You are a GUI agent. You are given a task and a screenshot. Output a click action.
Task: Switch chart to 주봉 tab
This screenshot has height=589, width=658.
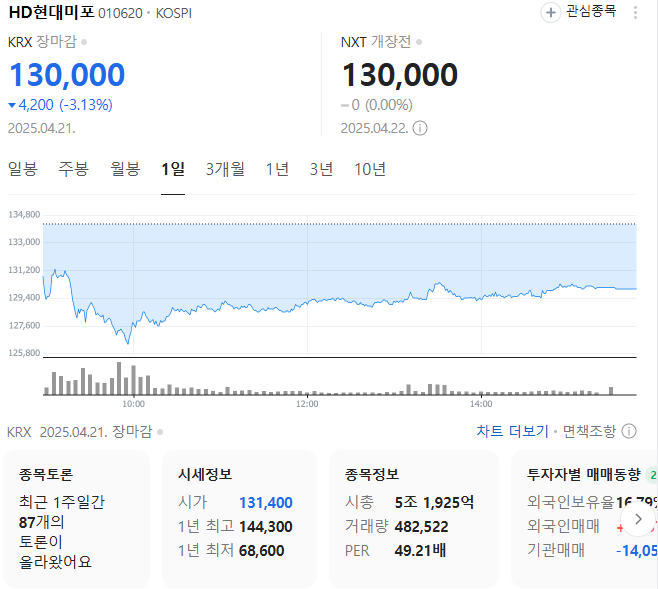coord(73,169)
